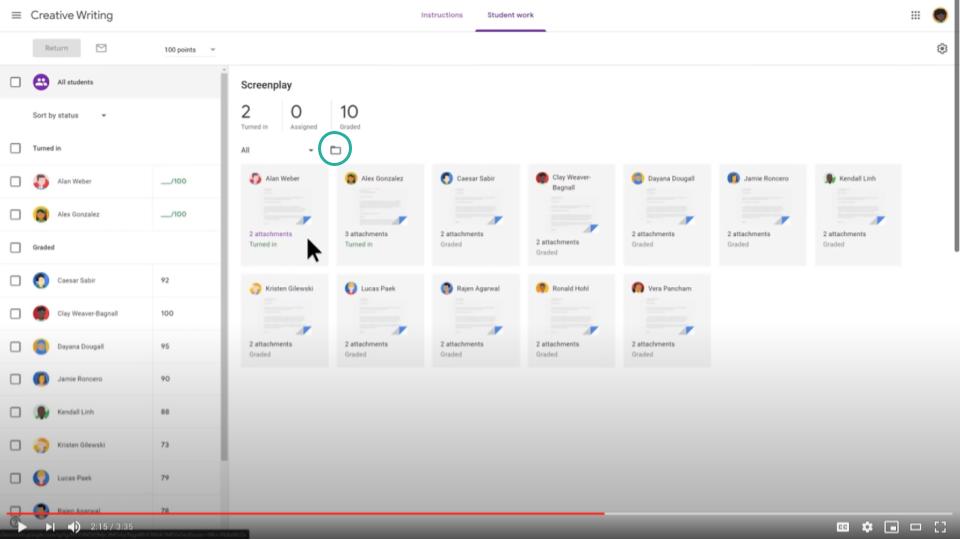Toggle closed captions on video
Image resolution: width=960 pixels, height=540 pixels.
[843, 527]
